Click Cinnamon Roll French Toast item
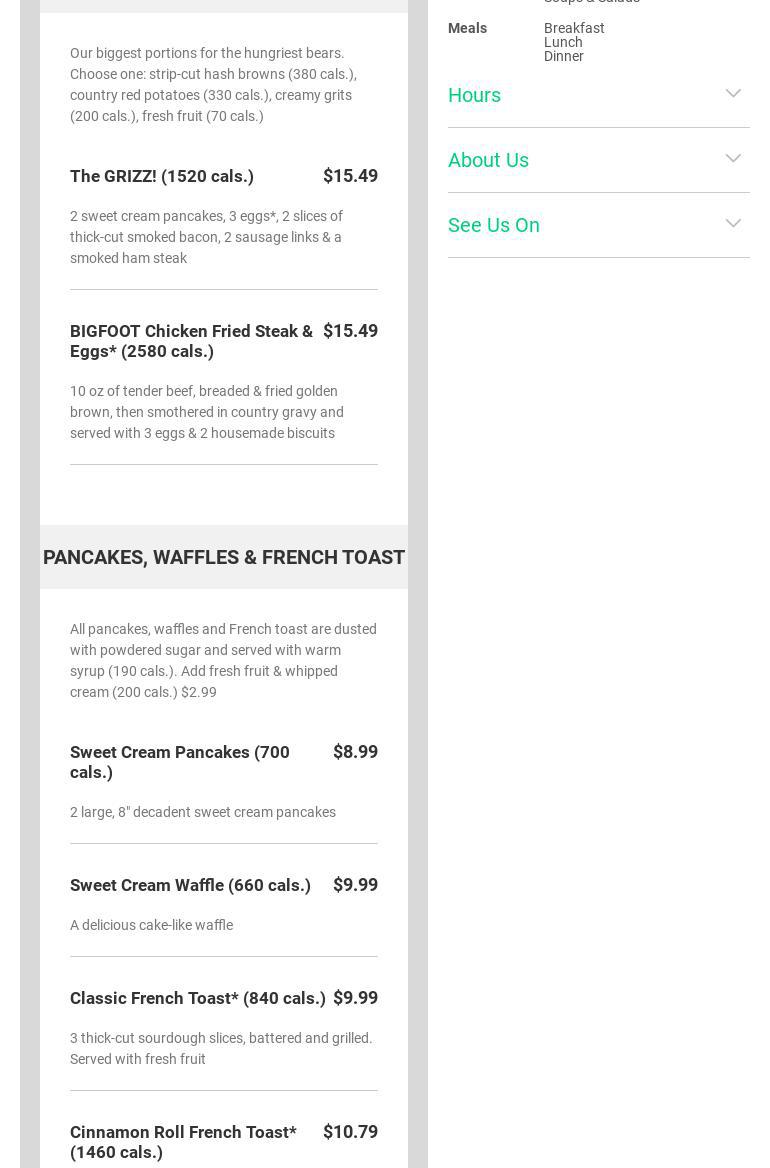The image size is (770, 1168). (183, 1142)
